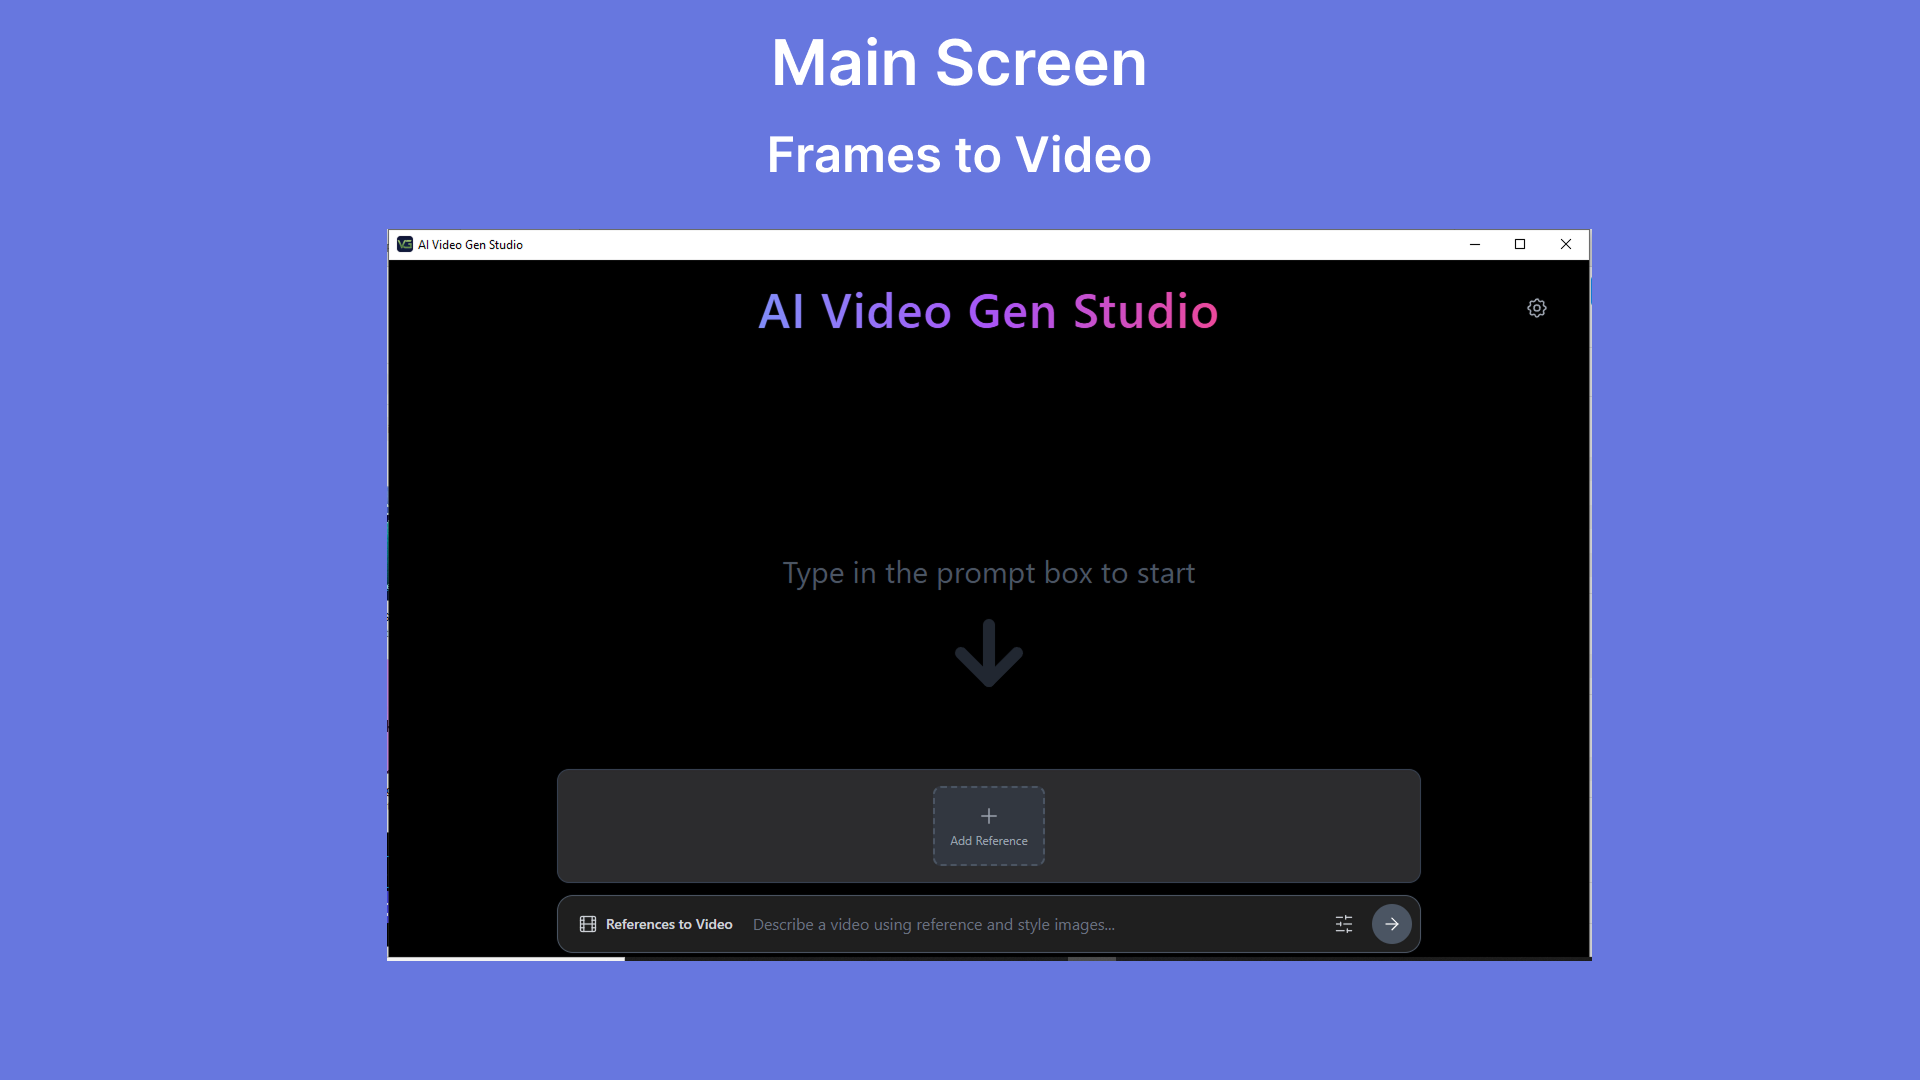Maximize the AI Video Gen Studio window
The width and height of the screenshot is (1920, 1080).
(x=1520, y=244)
